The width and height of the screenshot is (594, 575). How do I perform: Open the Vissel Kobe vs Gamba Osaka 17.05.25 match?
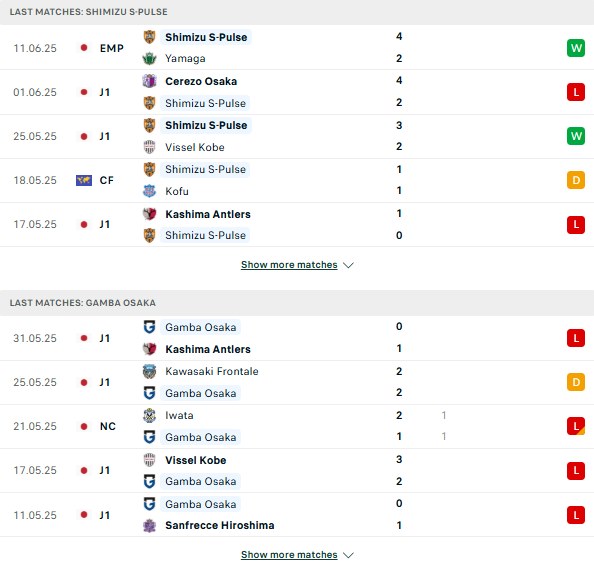pyautogui.click(x=297, y=470)
